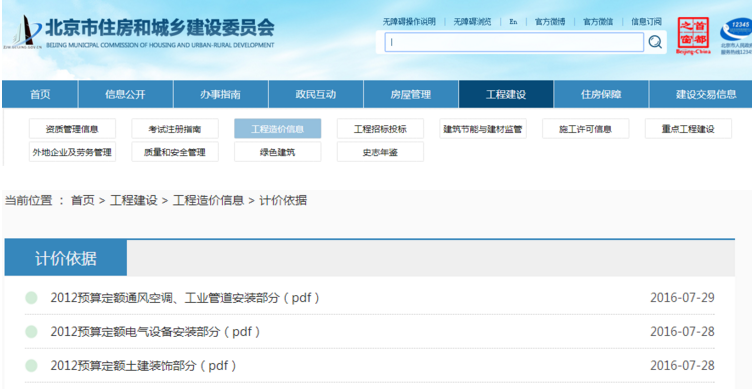Open the 12345 hotline icon
Image resolution: width=752 pixels, height=389 pixels.
736,35
